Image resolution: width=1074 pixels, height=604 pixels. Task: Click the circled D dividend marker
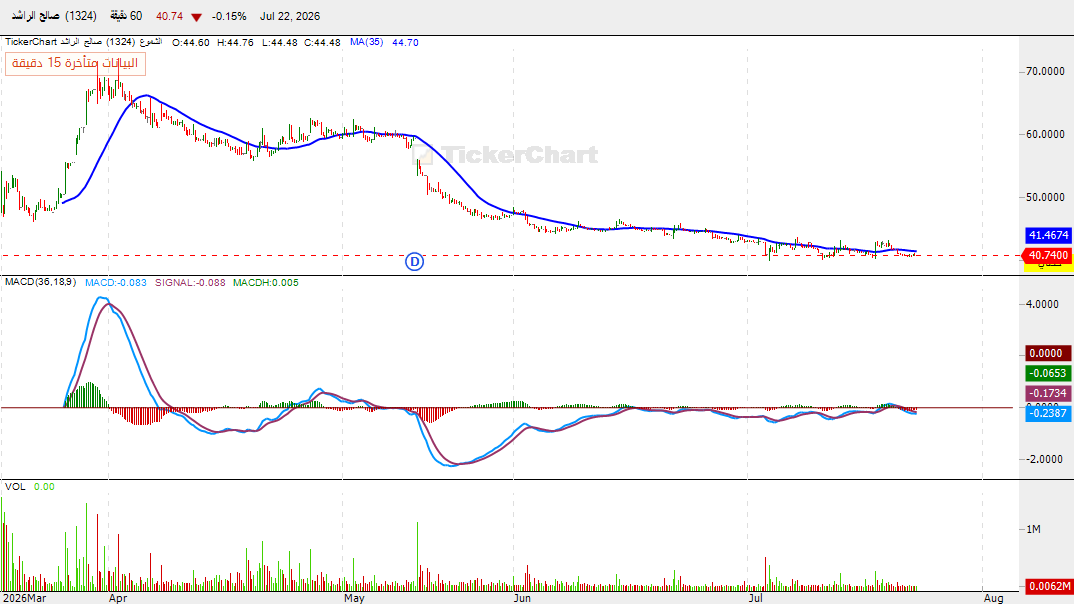(x=414, y=262)
